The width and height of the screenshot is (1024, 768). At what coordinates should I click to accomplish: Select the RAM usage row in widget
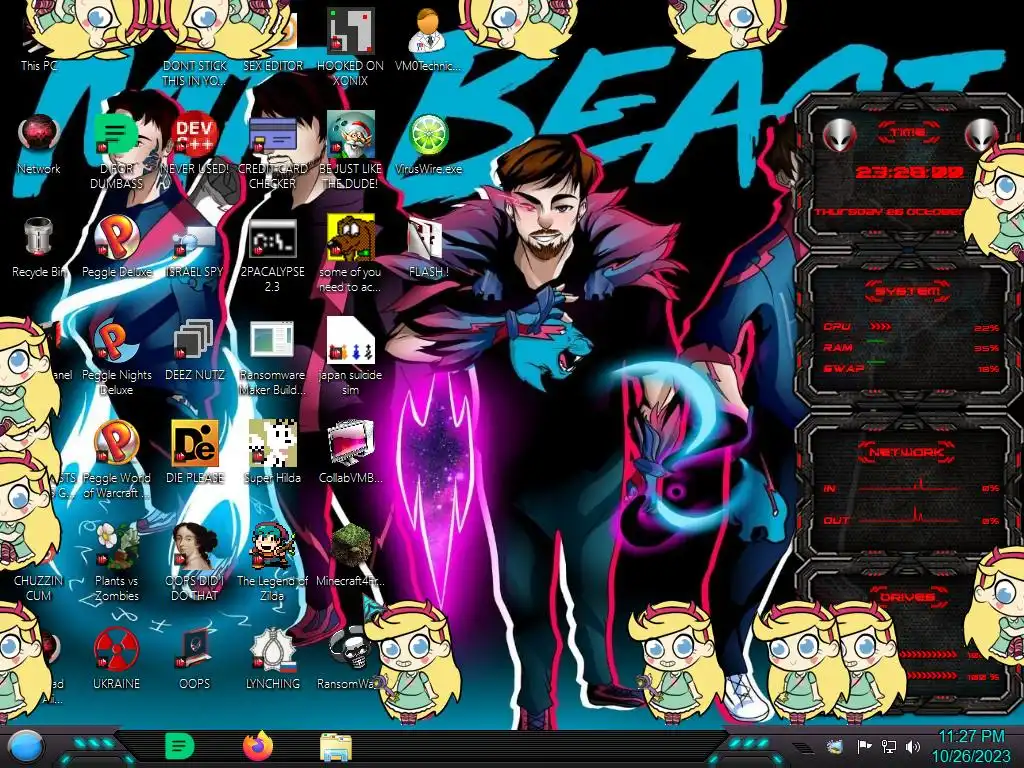click(x=910, y=347)
